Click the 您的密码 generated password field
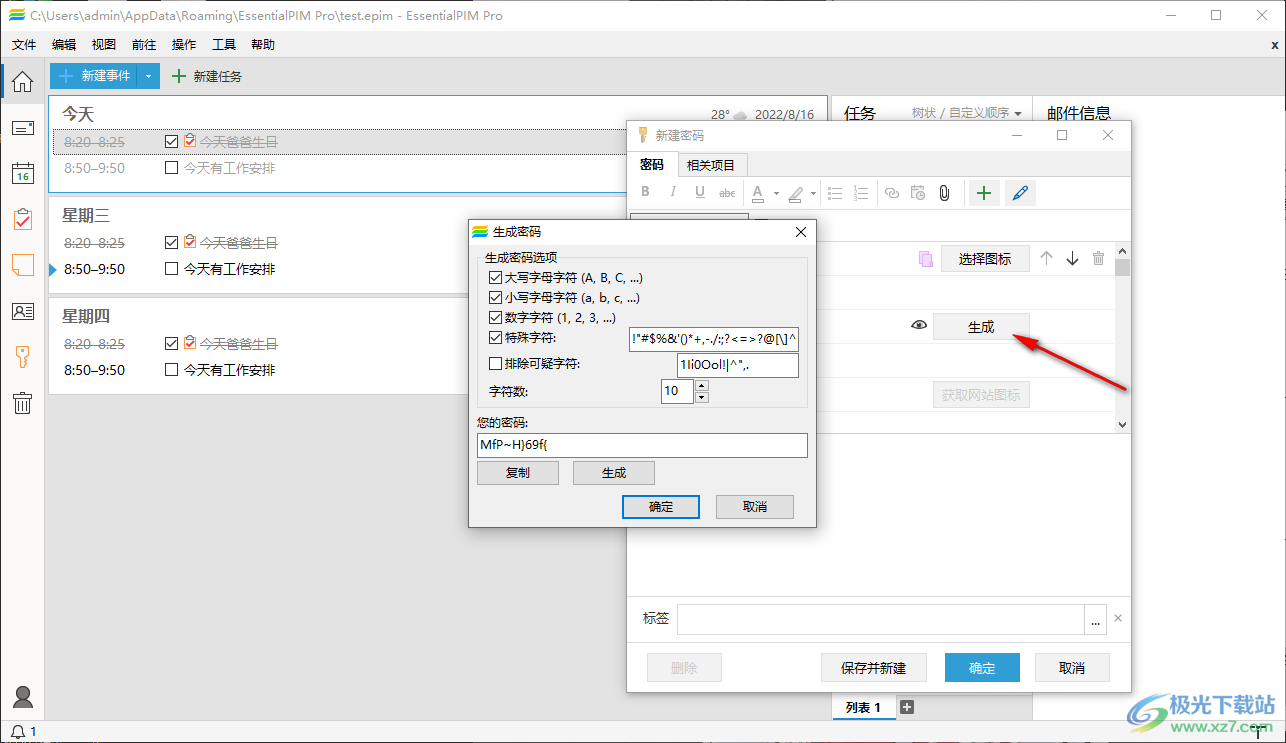 642,445
